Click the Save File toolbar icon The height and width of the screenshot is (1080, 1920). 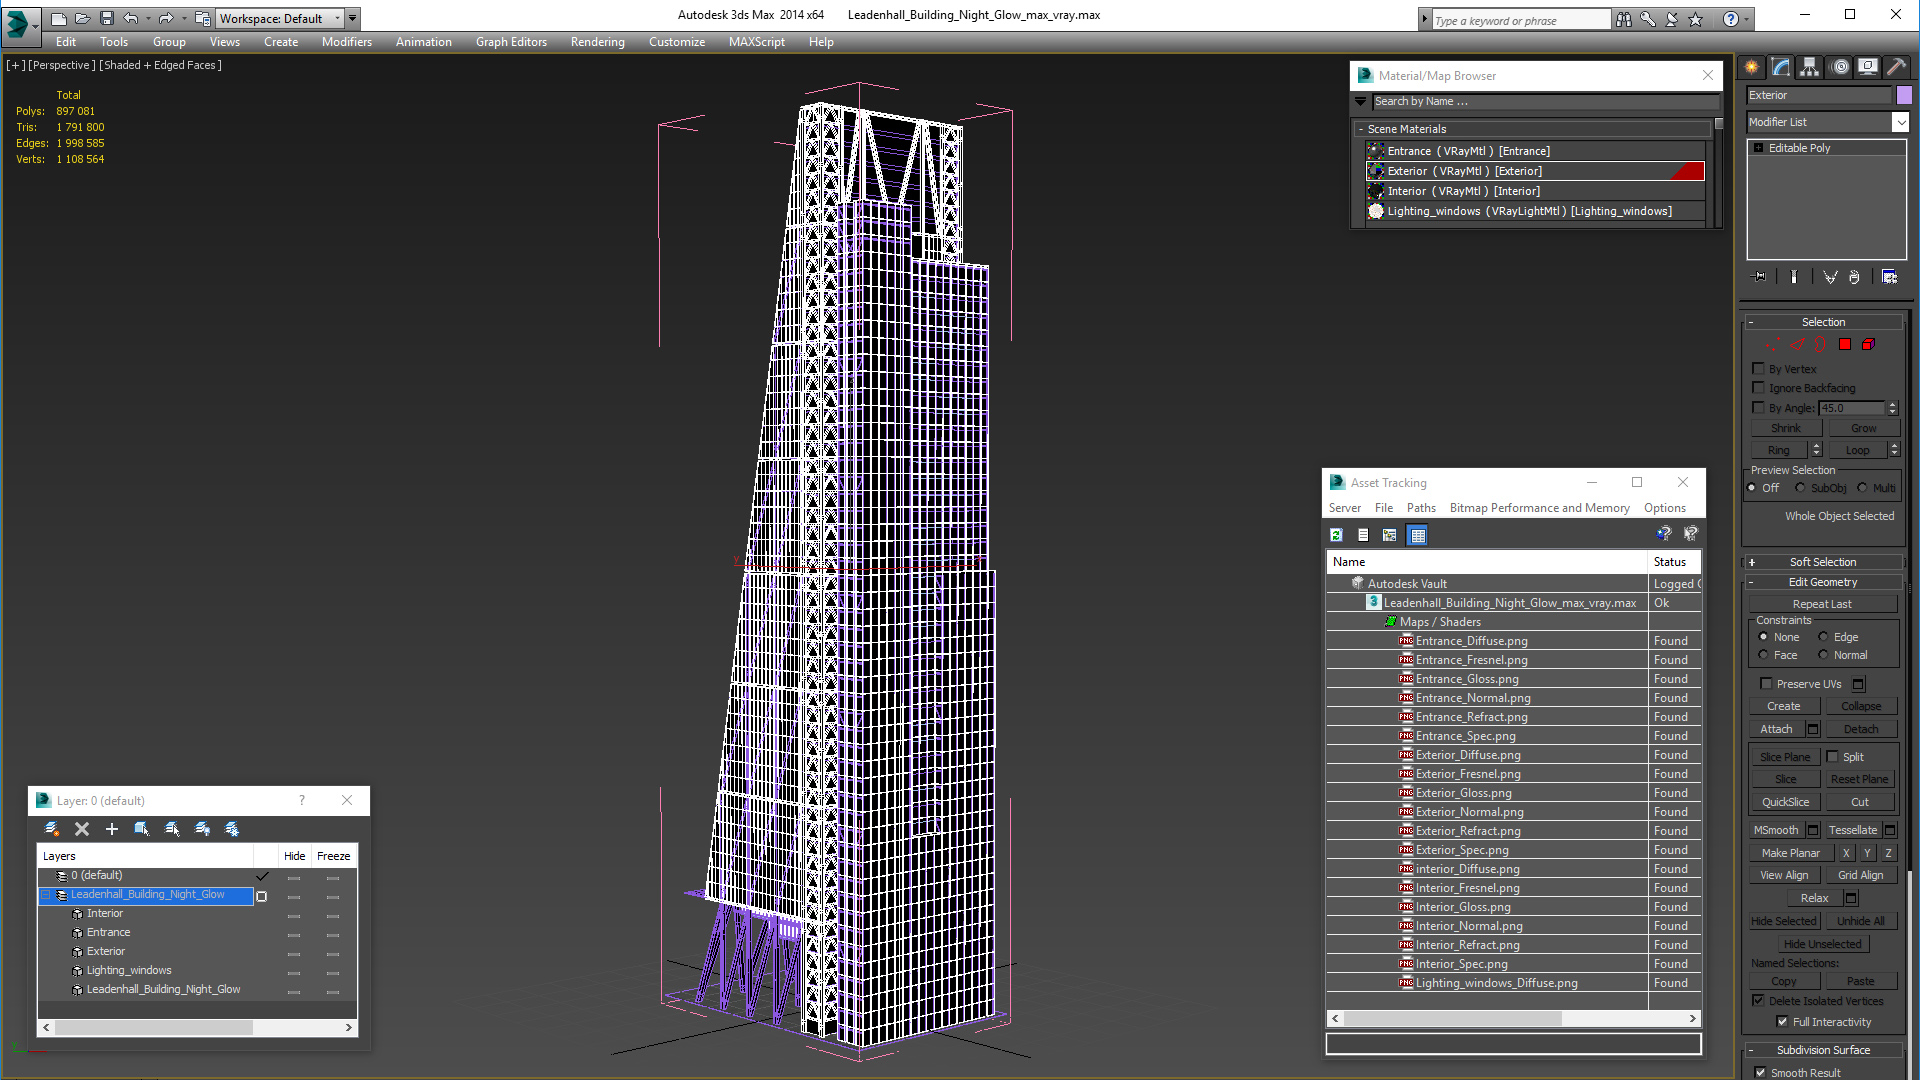pos(106,18)
